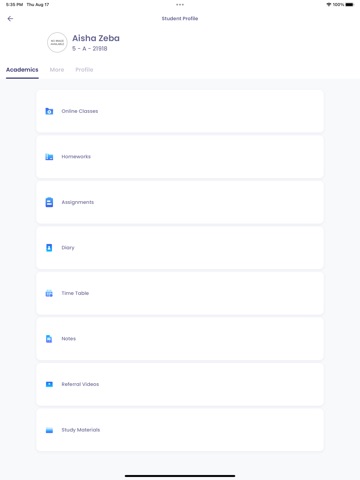Screen dimensions: 360x480
Task: Tap the Diary notebook icon
Action: point(49,248)
